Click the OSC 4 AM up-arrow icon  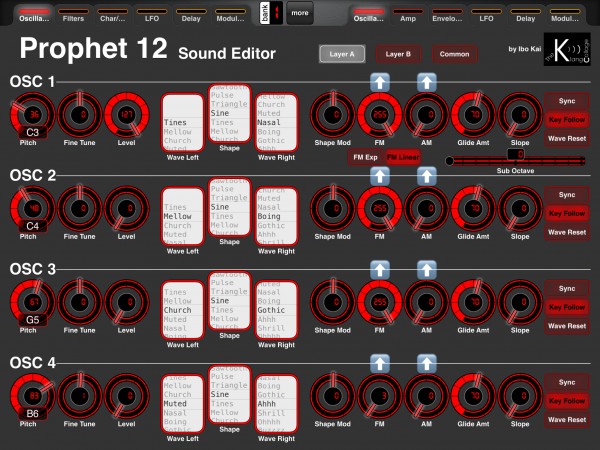point(427,364)
